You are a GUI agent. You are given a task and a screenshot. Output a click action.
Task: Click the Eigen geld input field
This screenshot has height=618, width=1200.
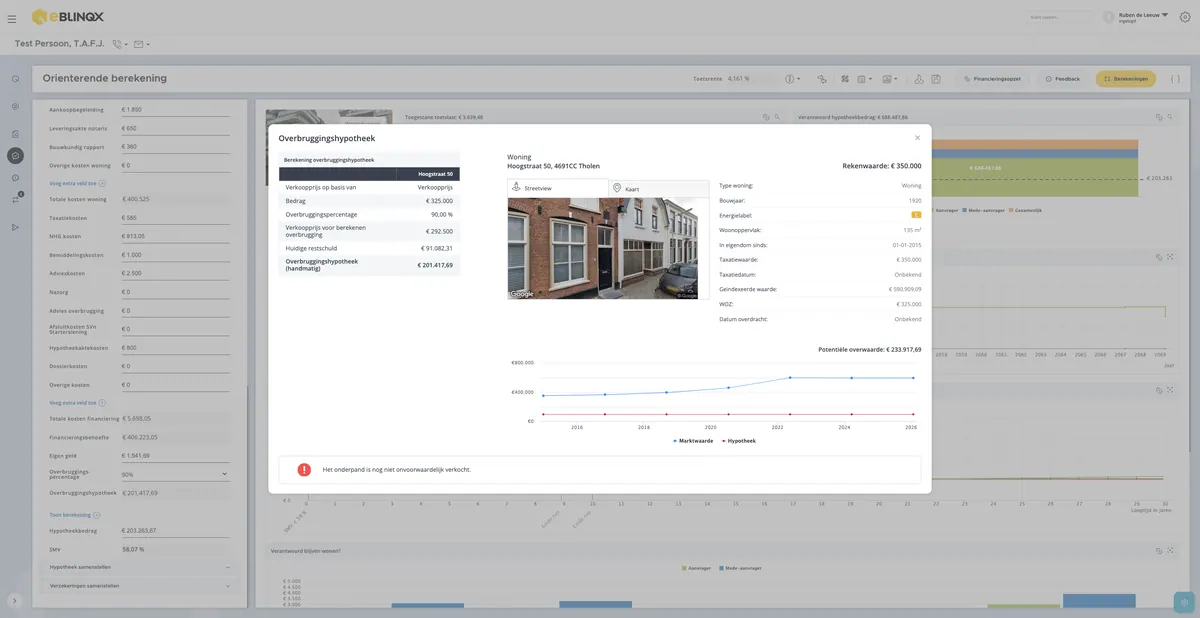click(175, 455)
